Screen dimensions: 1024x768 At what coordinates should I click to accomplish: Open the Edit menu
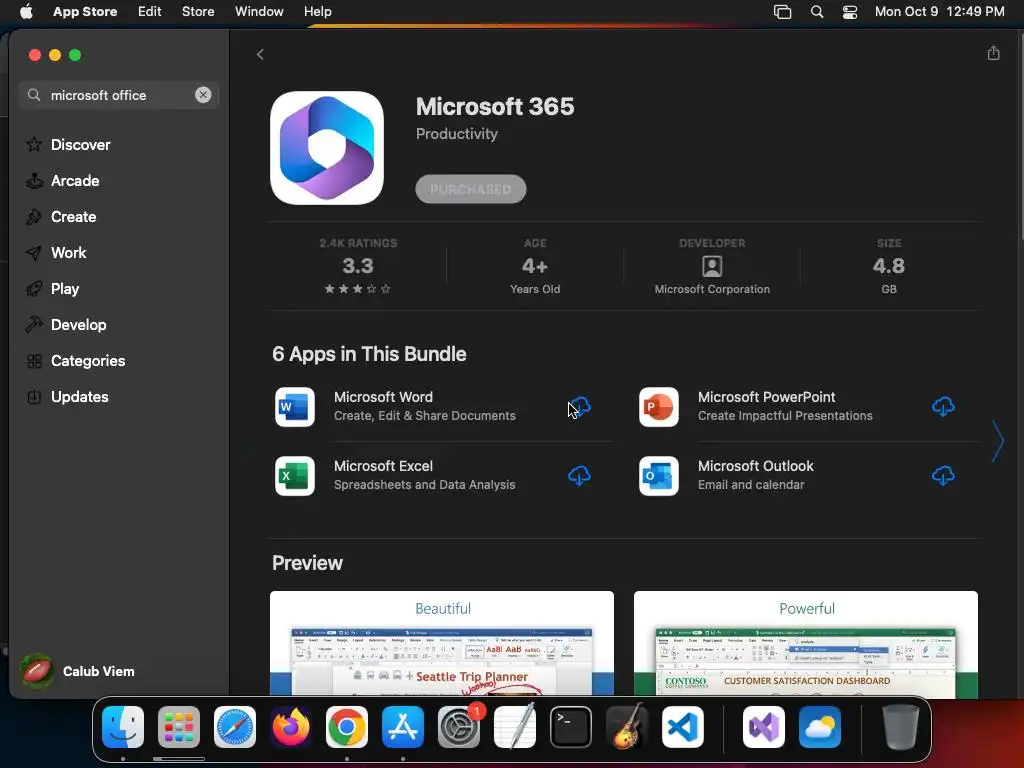150,11
